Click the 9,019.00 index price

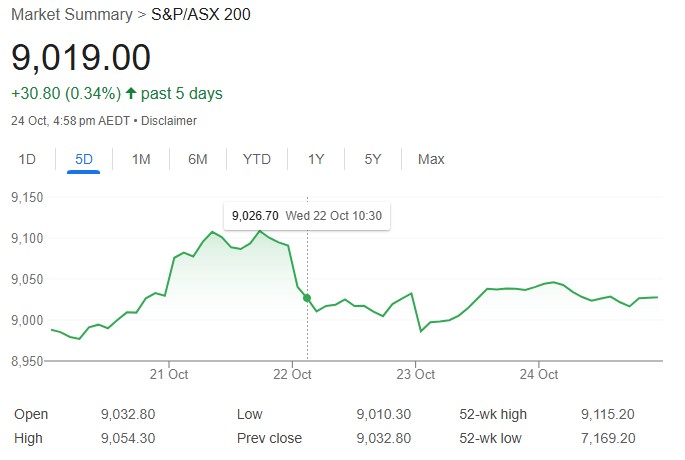click(x=81, y=57)
